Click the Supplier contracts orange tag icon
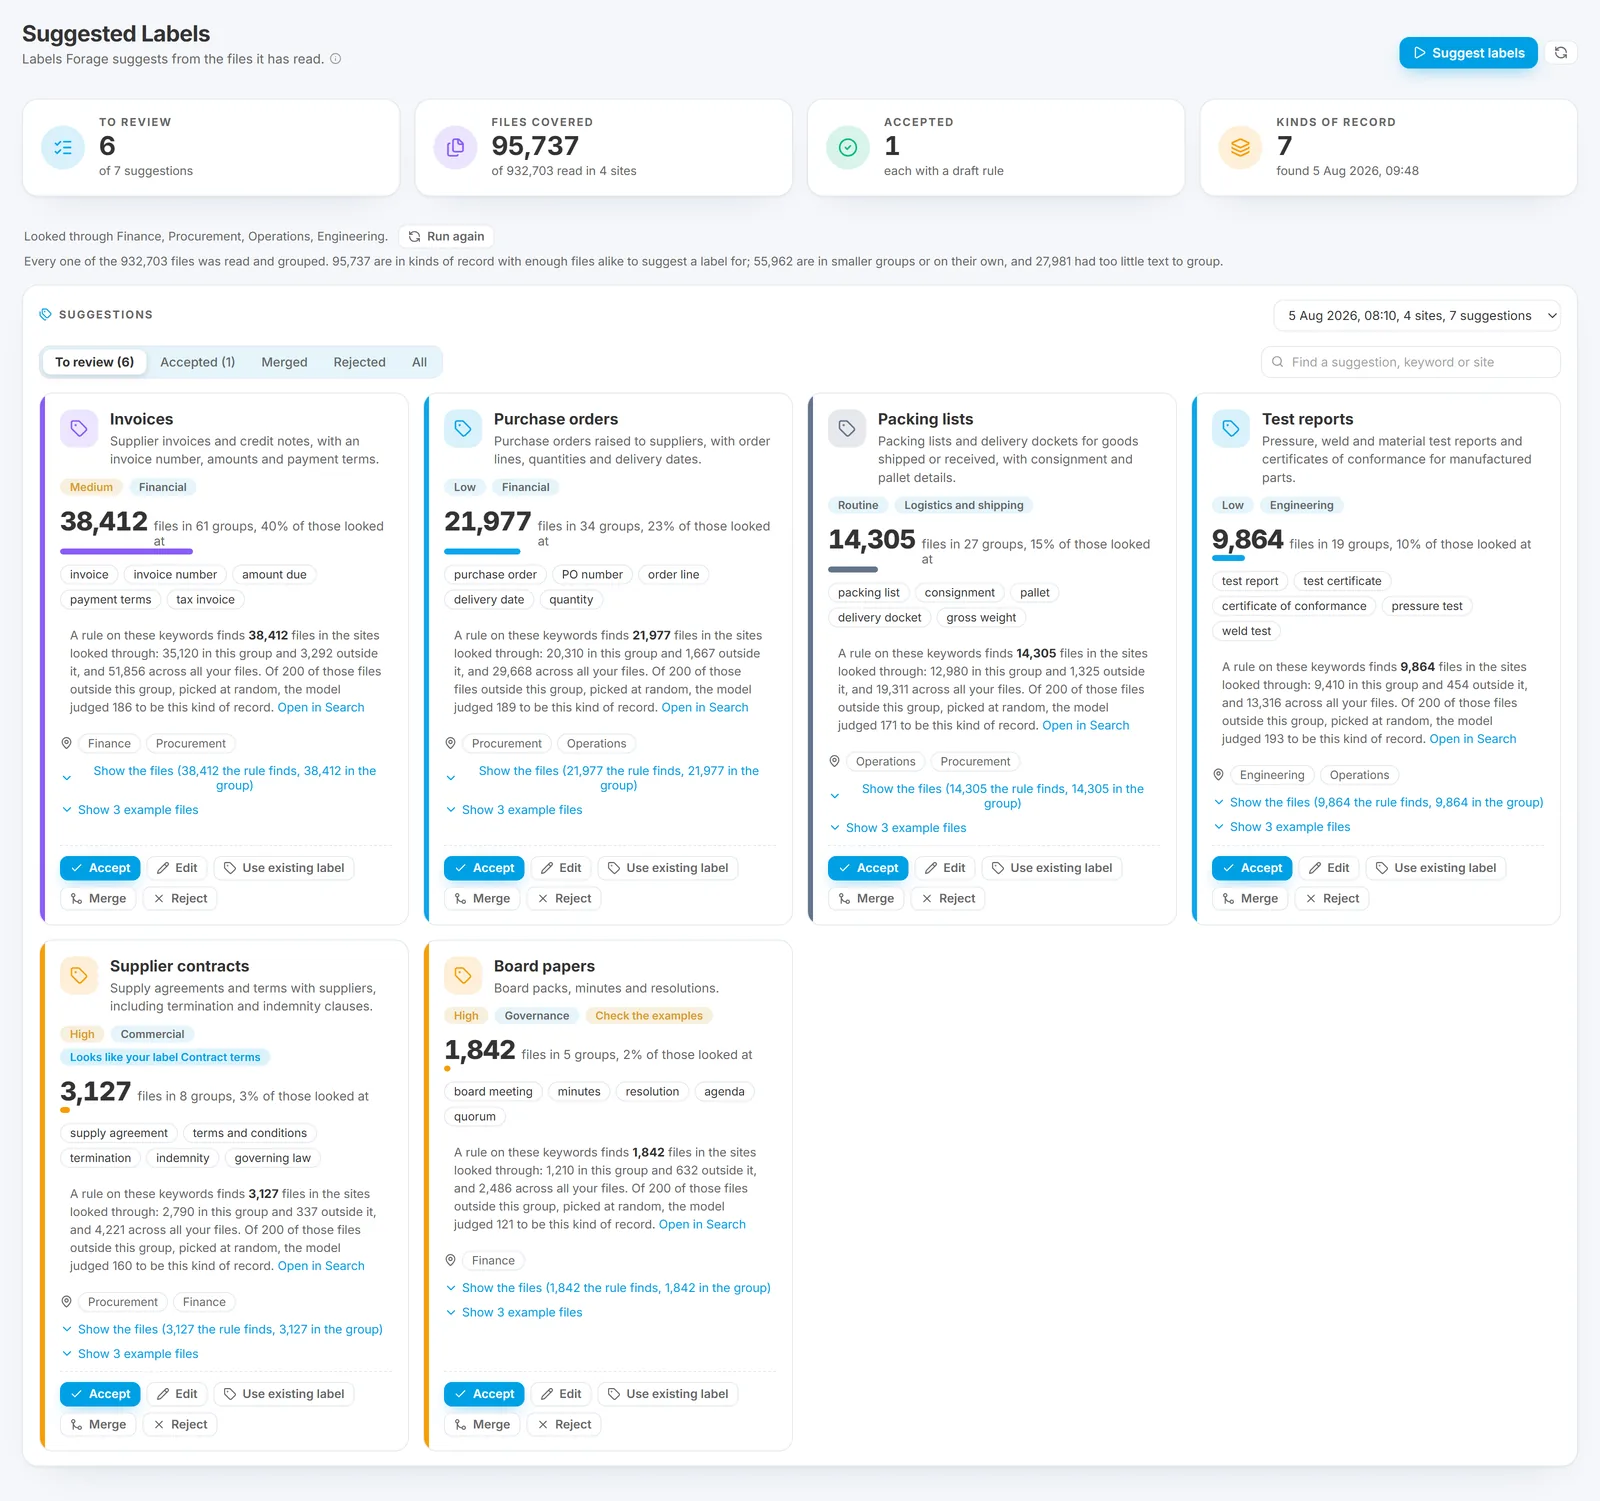The height and width of the screenshot is (1501, 1600). point(79,976)
